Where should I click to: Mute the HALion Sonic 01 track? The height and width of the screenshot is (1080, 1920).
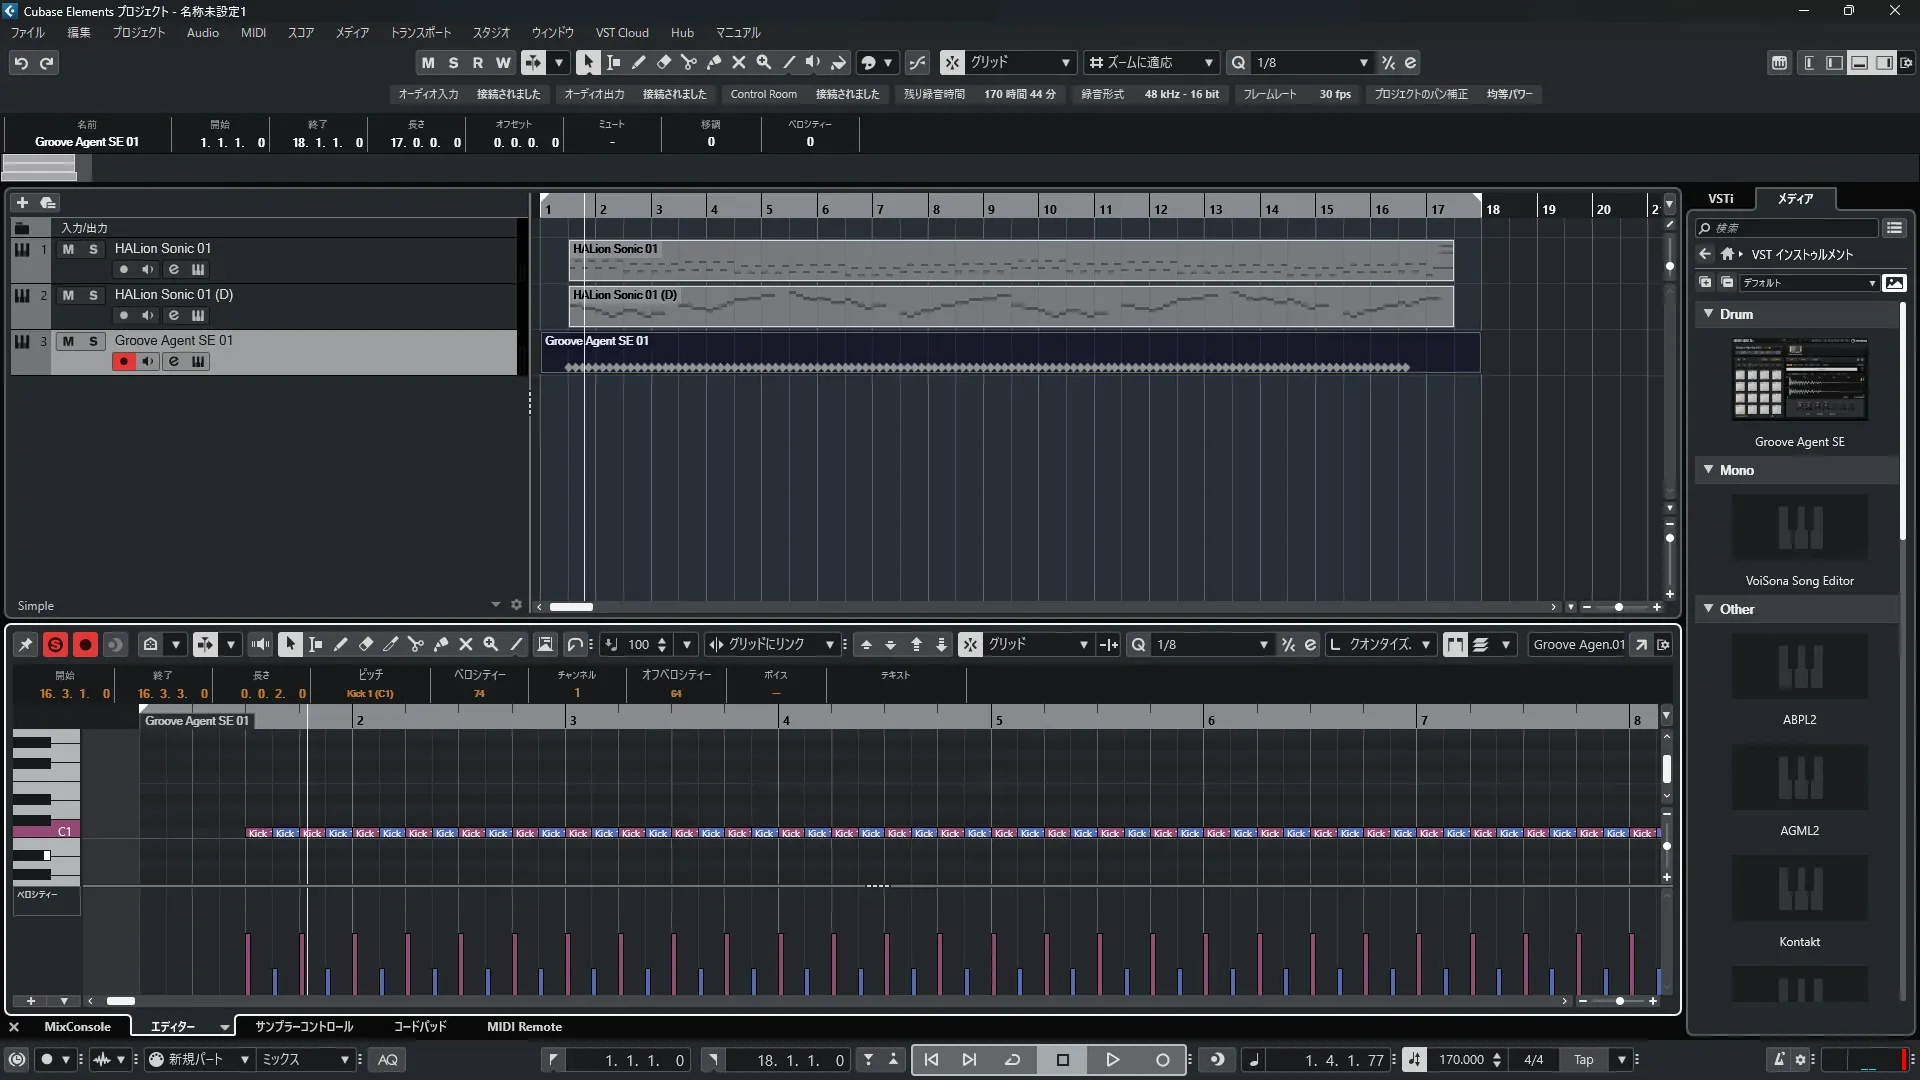(x=68, y=249)
